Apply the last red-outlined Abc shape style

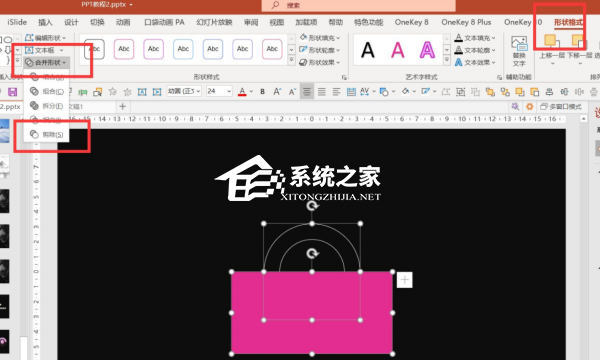click(272, 49)
